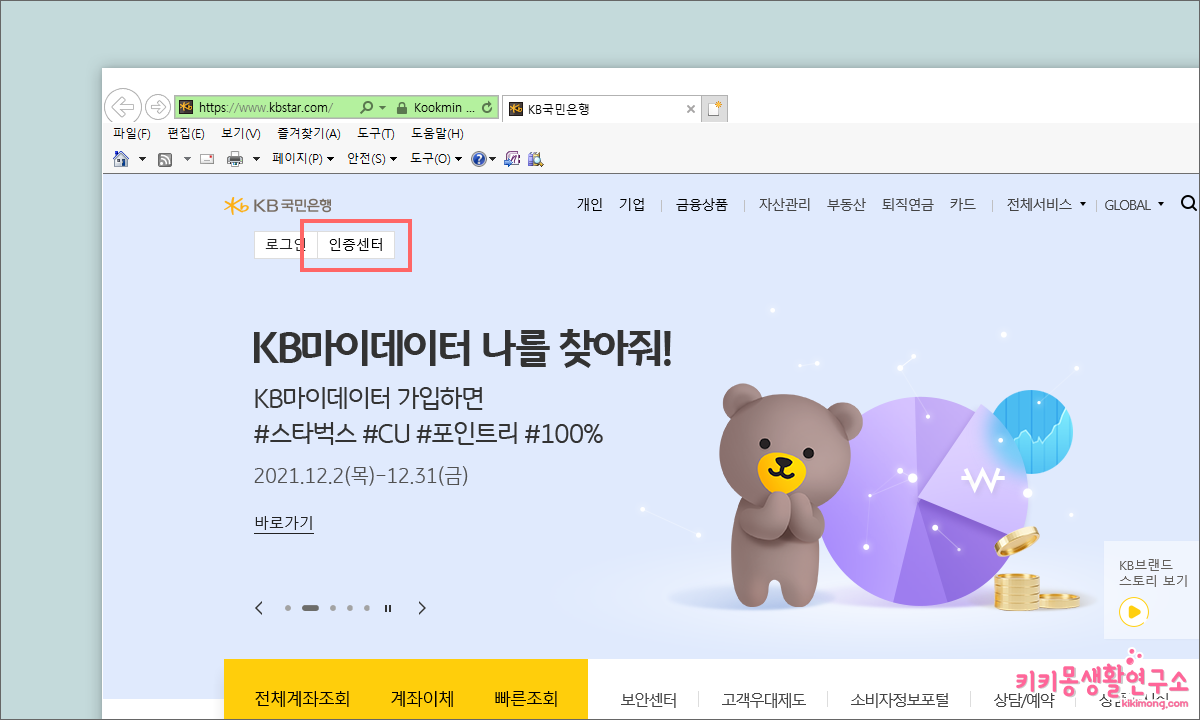Pause the banner slideshow with the pause control
The image size is (1200, 720).
click(387, 607)
